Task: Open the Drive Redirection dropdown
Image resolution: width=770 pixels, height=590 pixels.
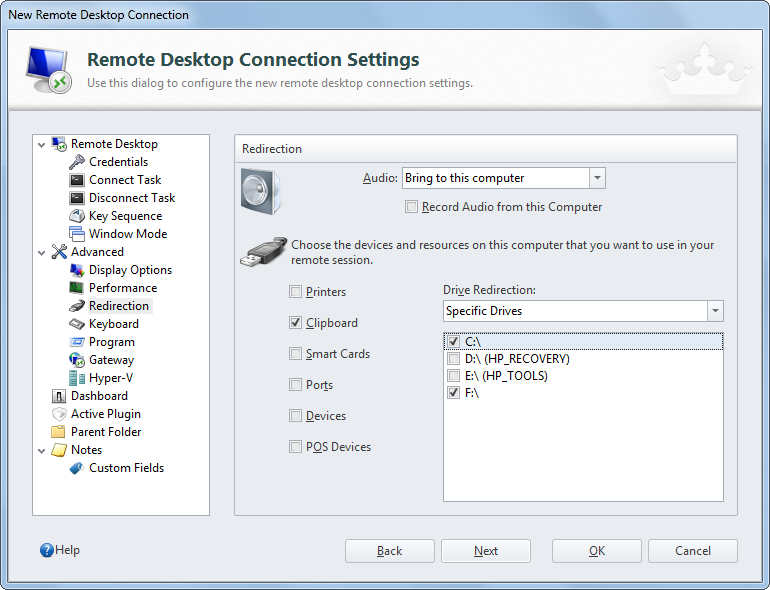Action: [714, 311]
